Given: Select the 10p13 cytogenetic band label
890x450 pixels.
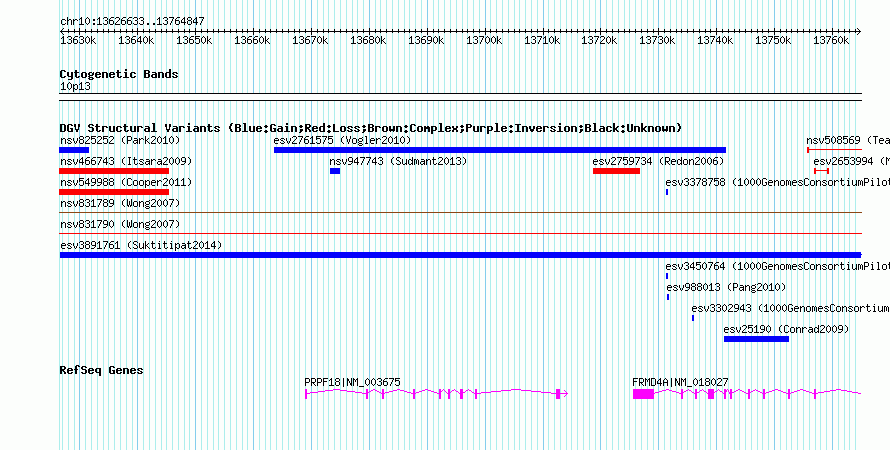Looking at the screenshot, I should [x=75, y=87].
